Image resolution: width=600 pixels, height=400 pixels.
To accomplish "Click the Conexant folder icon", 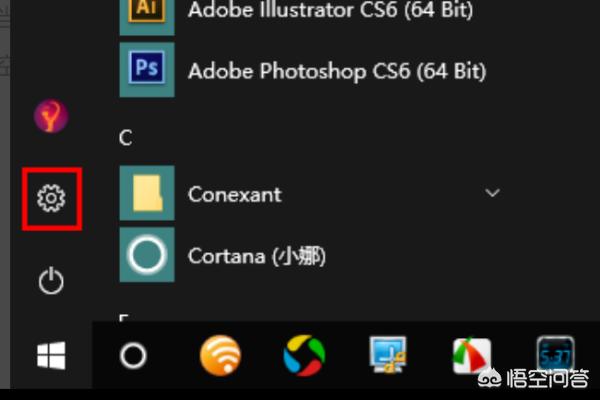I will [147, 193].
